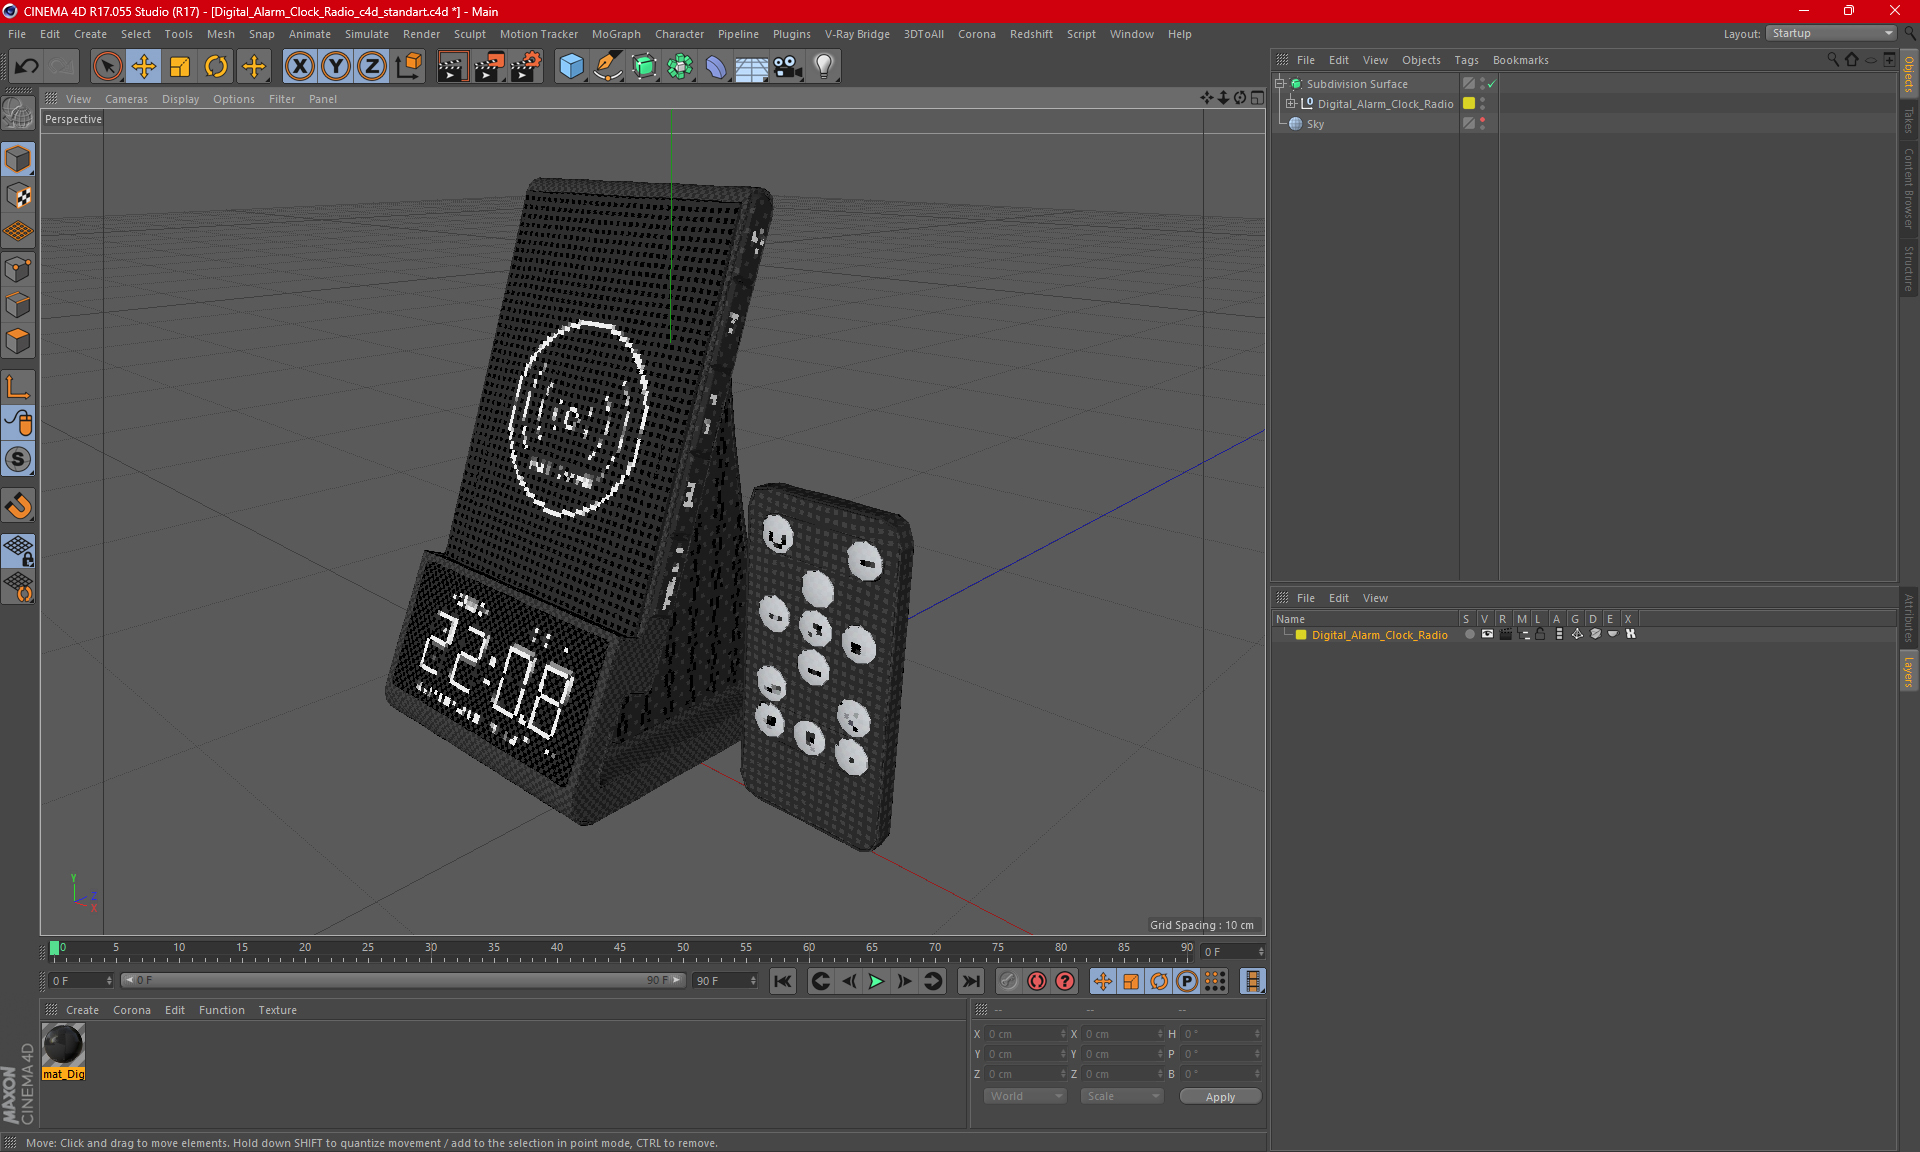Toggle Z-axis lock icon

tap(371, 67)
